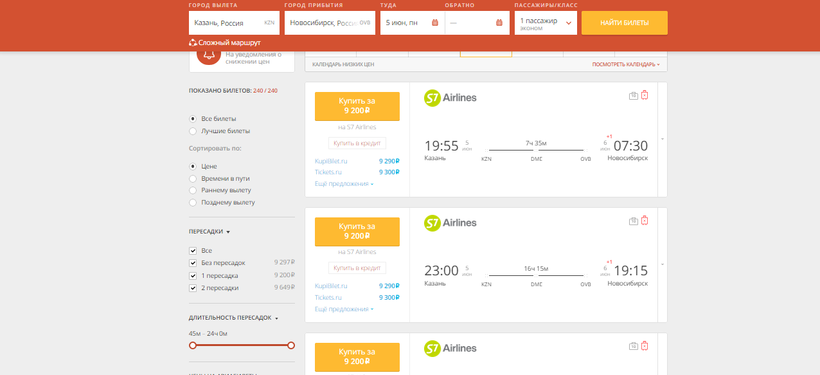The width and height of the screenshot is (820, 375).
Task: Toggle the '2 пересадки' checkbox
Action: [x=193, y=288]
